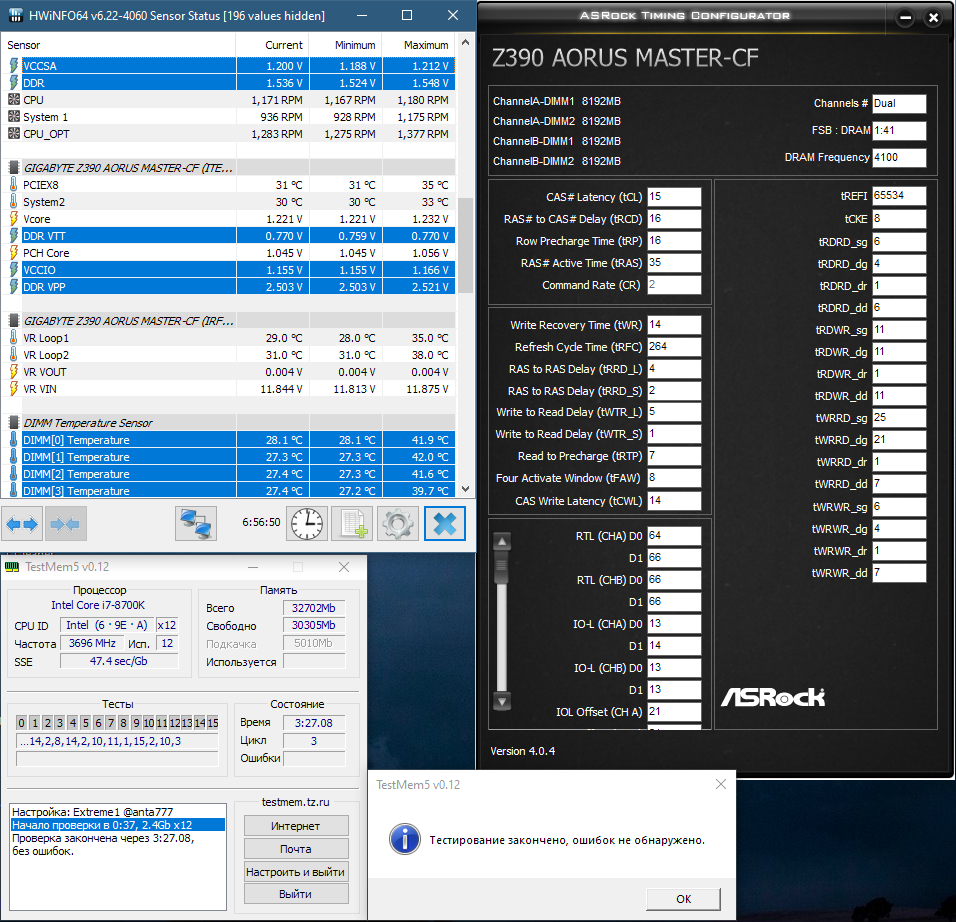
Task: Click the down arrow of the ASRock RTL scrollbar
Action: click(x=502, y=701)
